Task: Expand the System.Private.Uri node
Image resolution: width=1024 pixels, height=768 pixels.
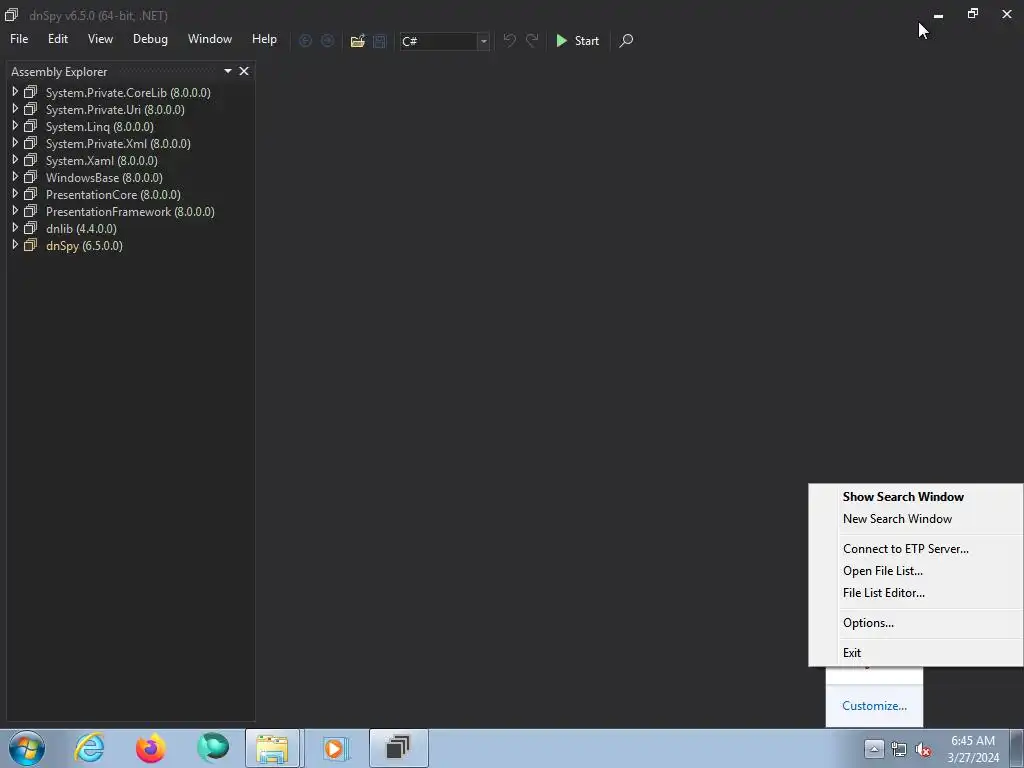Action: [15, 109]
